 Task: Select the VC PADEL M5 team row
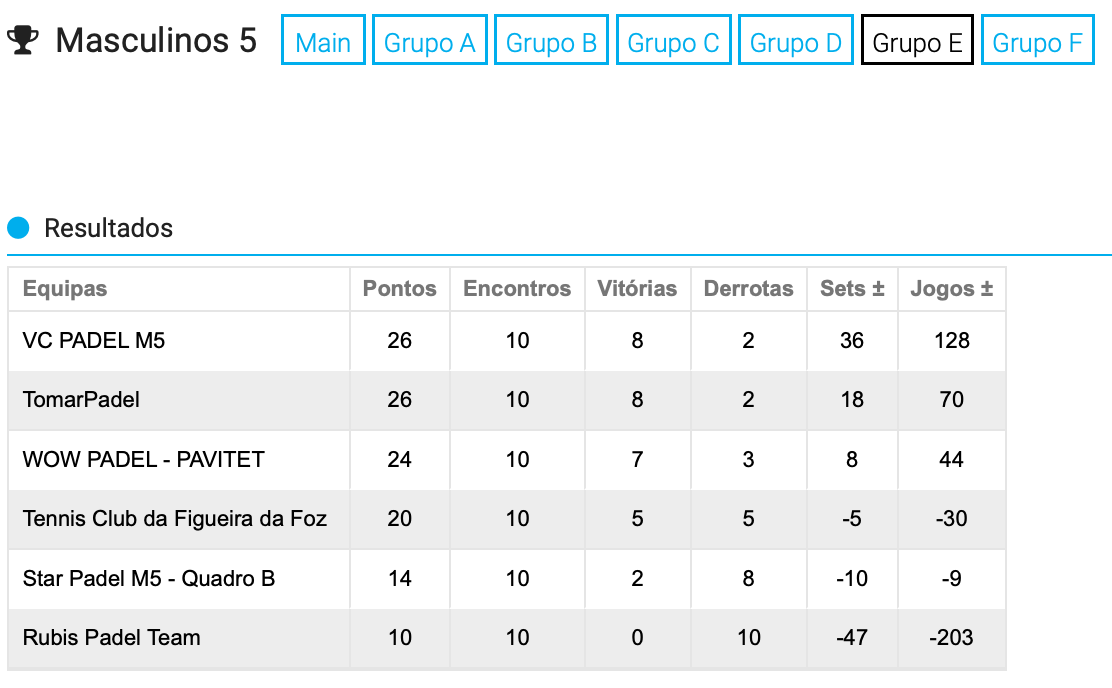[507, 340]
